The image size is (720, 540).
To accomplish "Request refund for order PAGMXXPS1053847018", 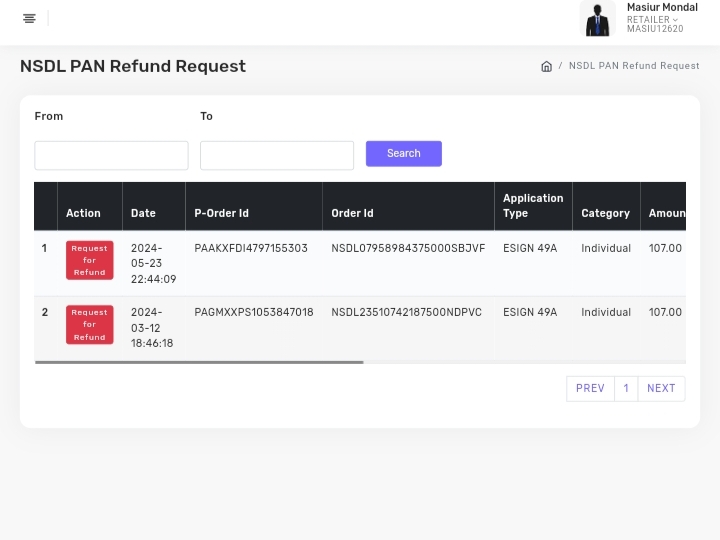I will [x=89, y=324].
